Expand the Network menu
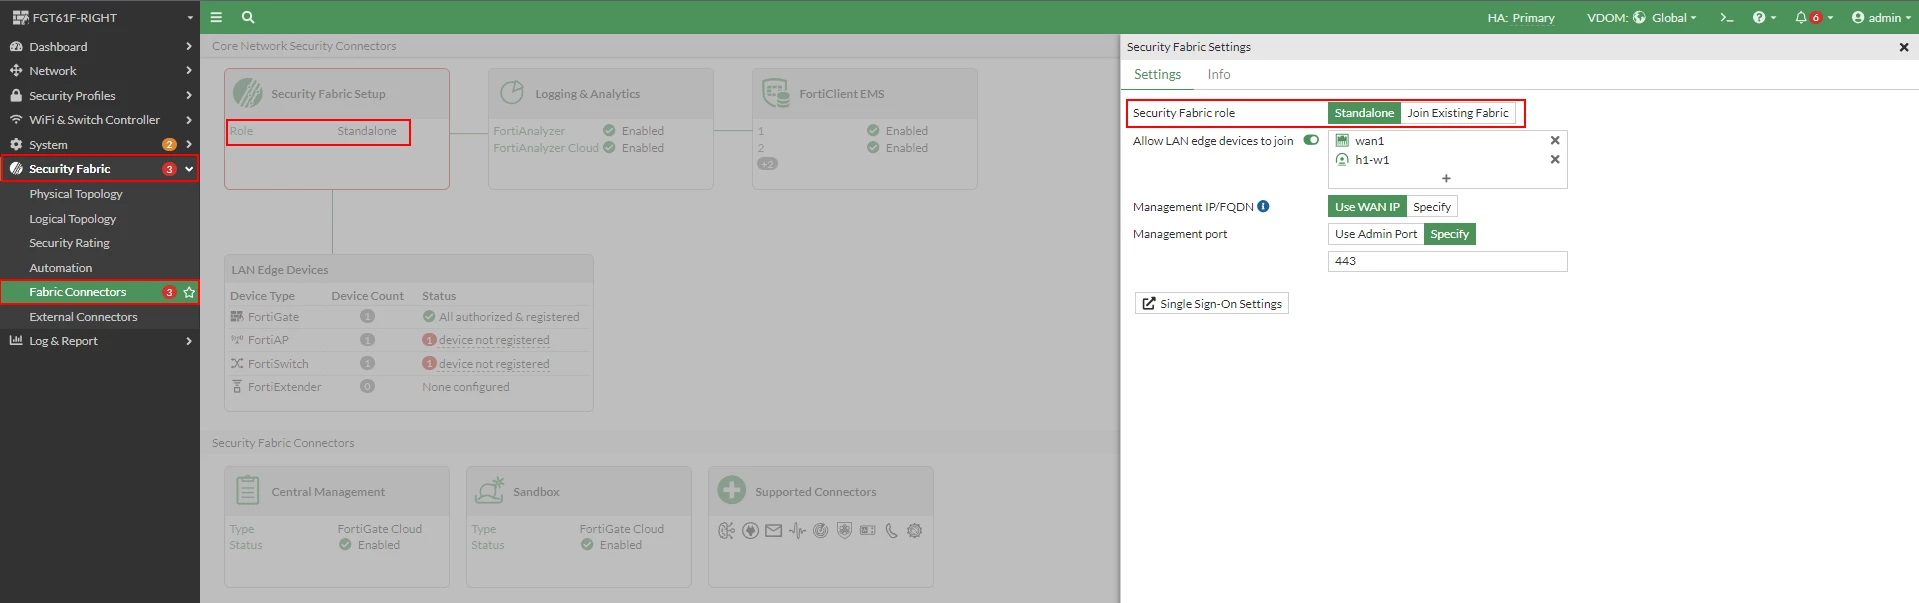The height and width of the screenshot is (603, 1919). click(x=100, y=71)
